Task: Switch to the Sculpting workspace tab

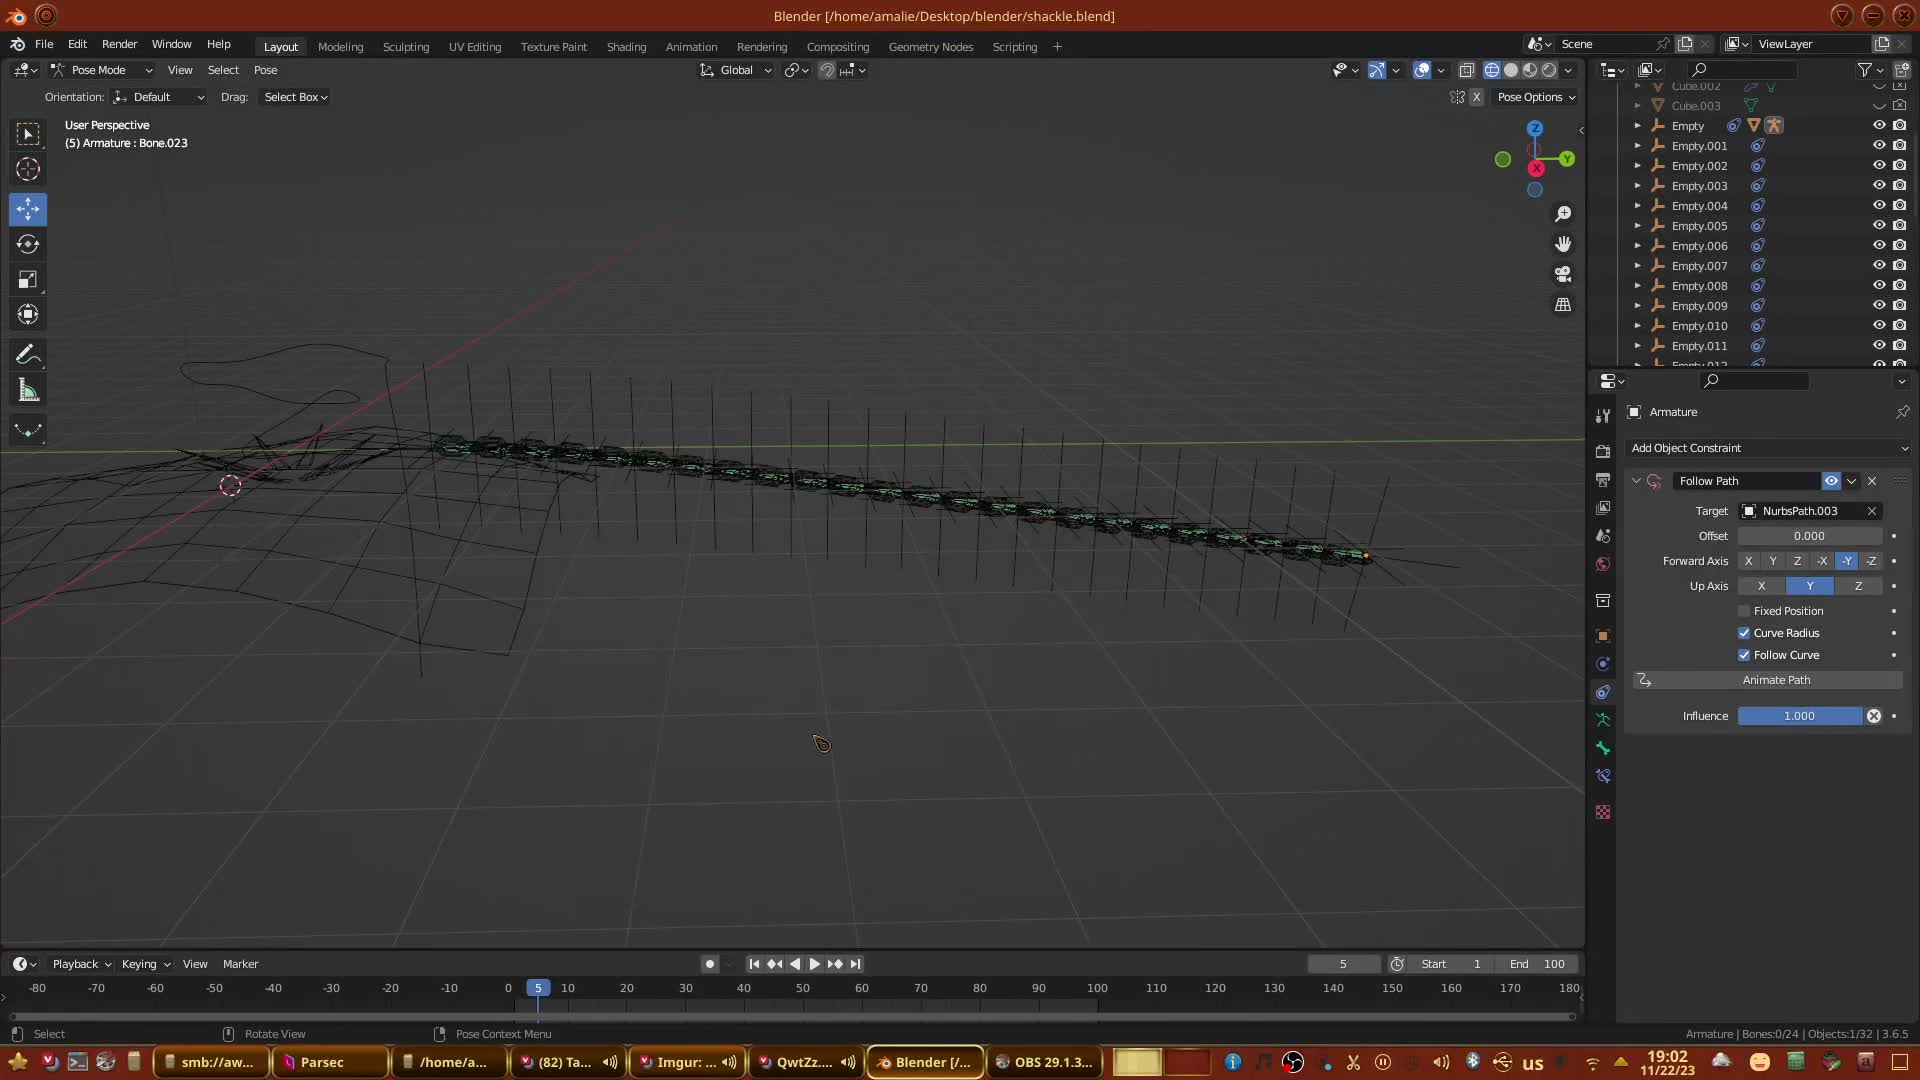Action: click(405, 47)
